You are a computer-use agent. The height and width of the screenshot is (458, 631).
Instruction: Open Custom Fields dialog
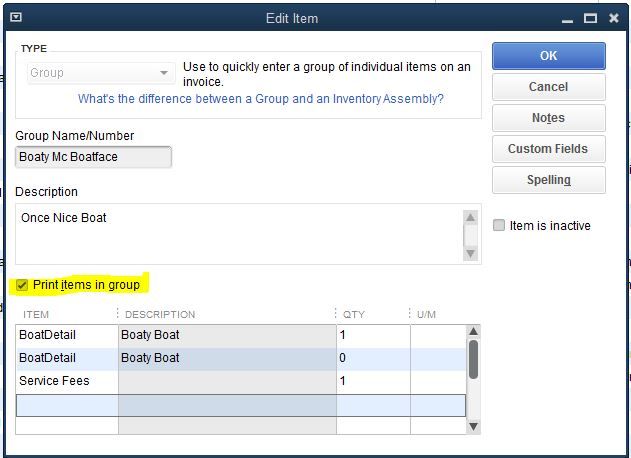coord(548,149)
